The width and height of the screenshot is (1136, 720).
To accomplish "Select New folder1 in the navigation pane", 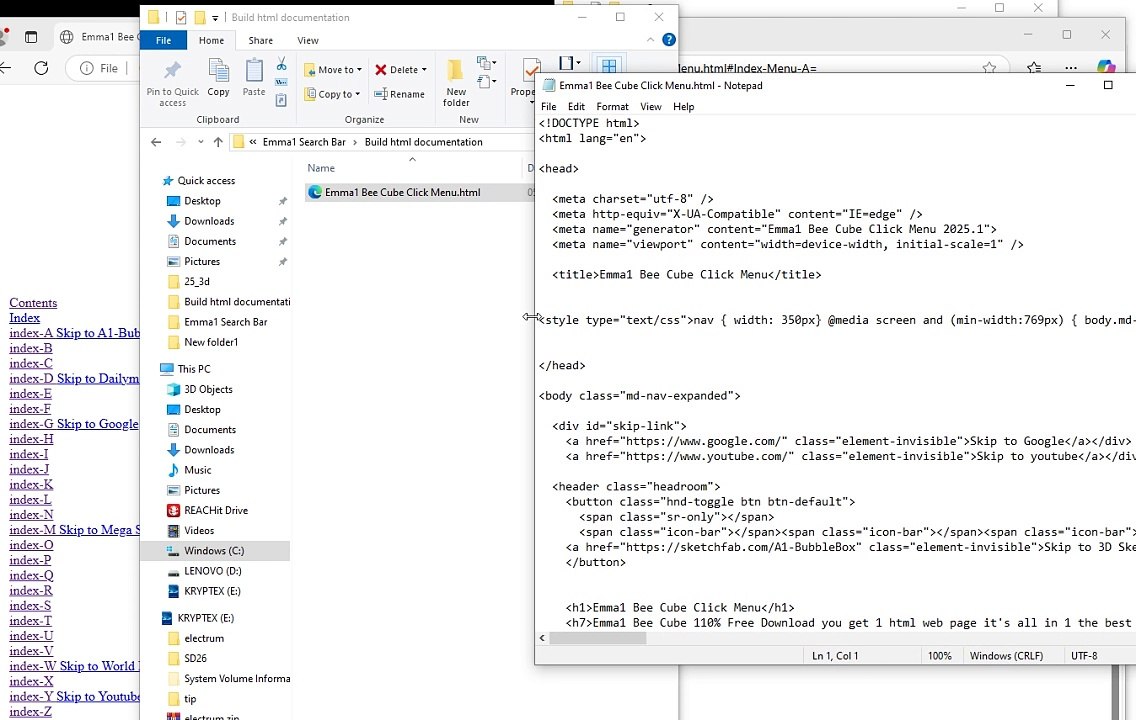I will pyautogui.click(x=211, y=342).
